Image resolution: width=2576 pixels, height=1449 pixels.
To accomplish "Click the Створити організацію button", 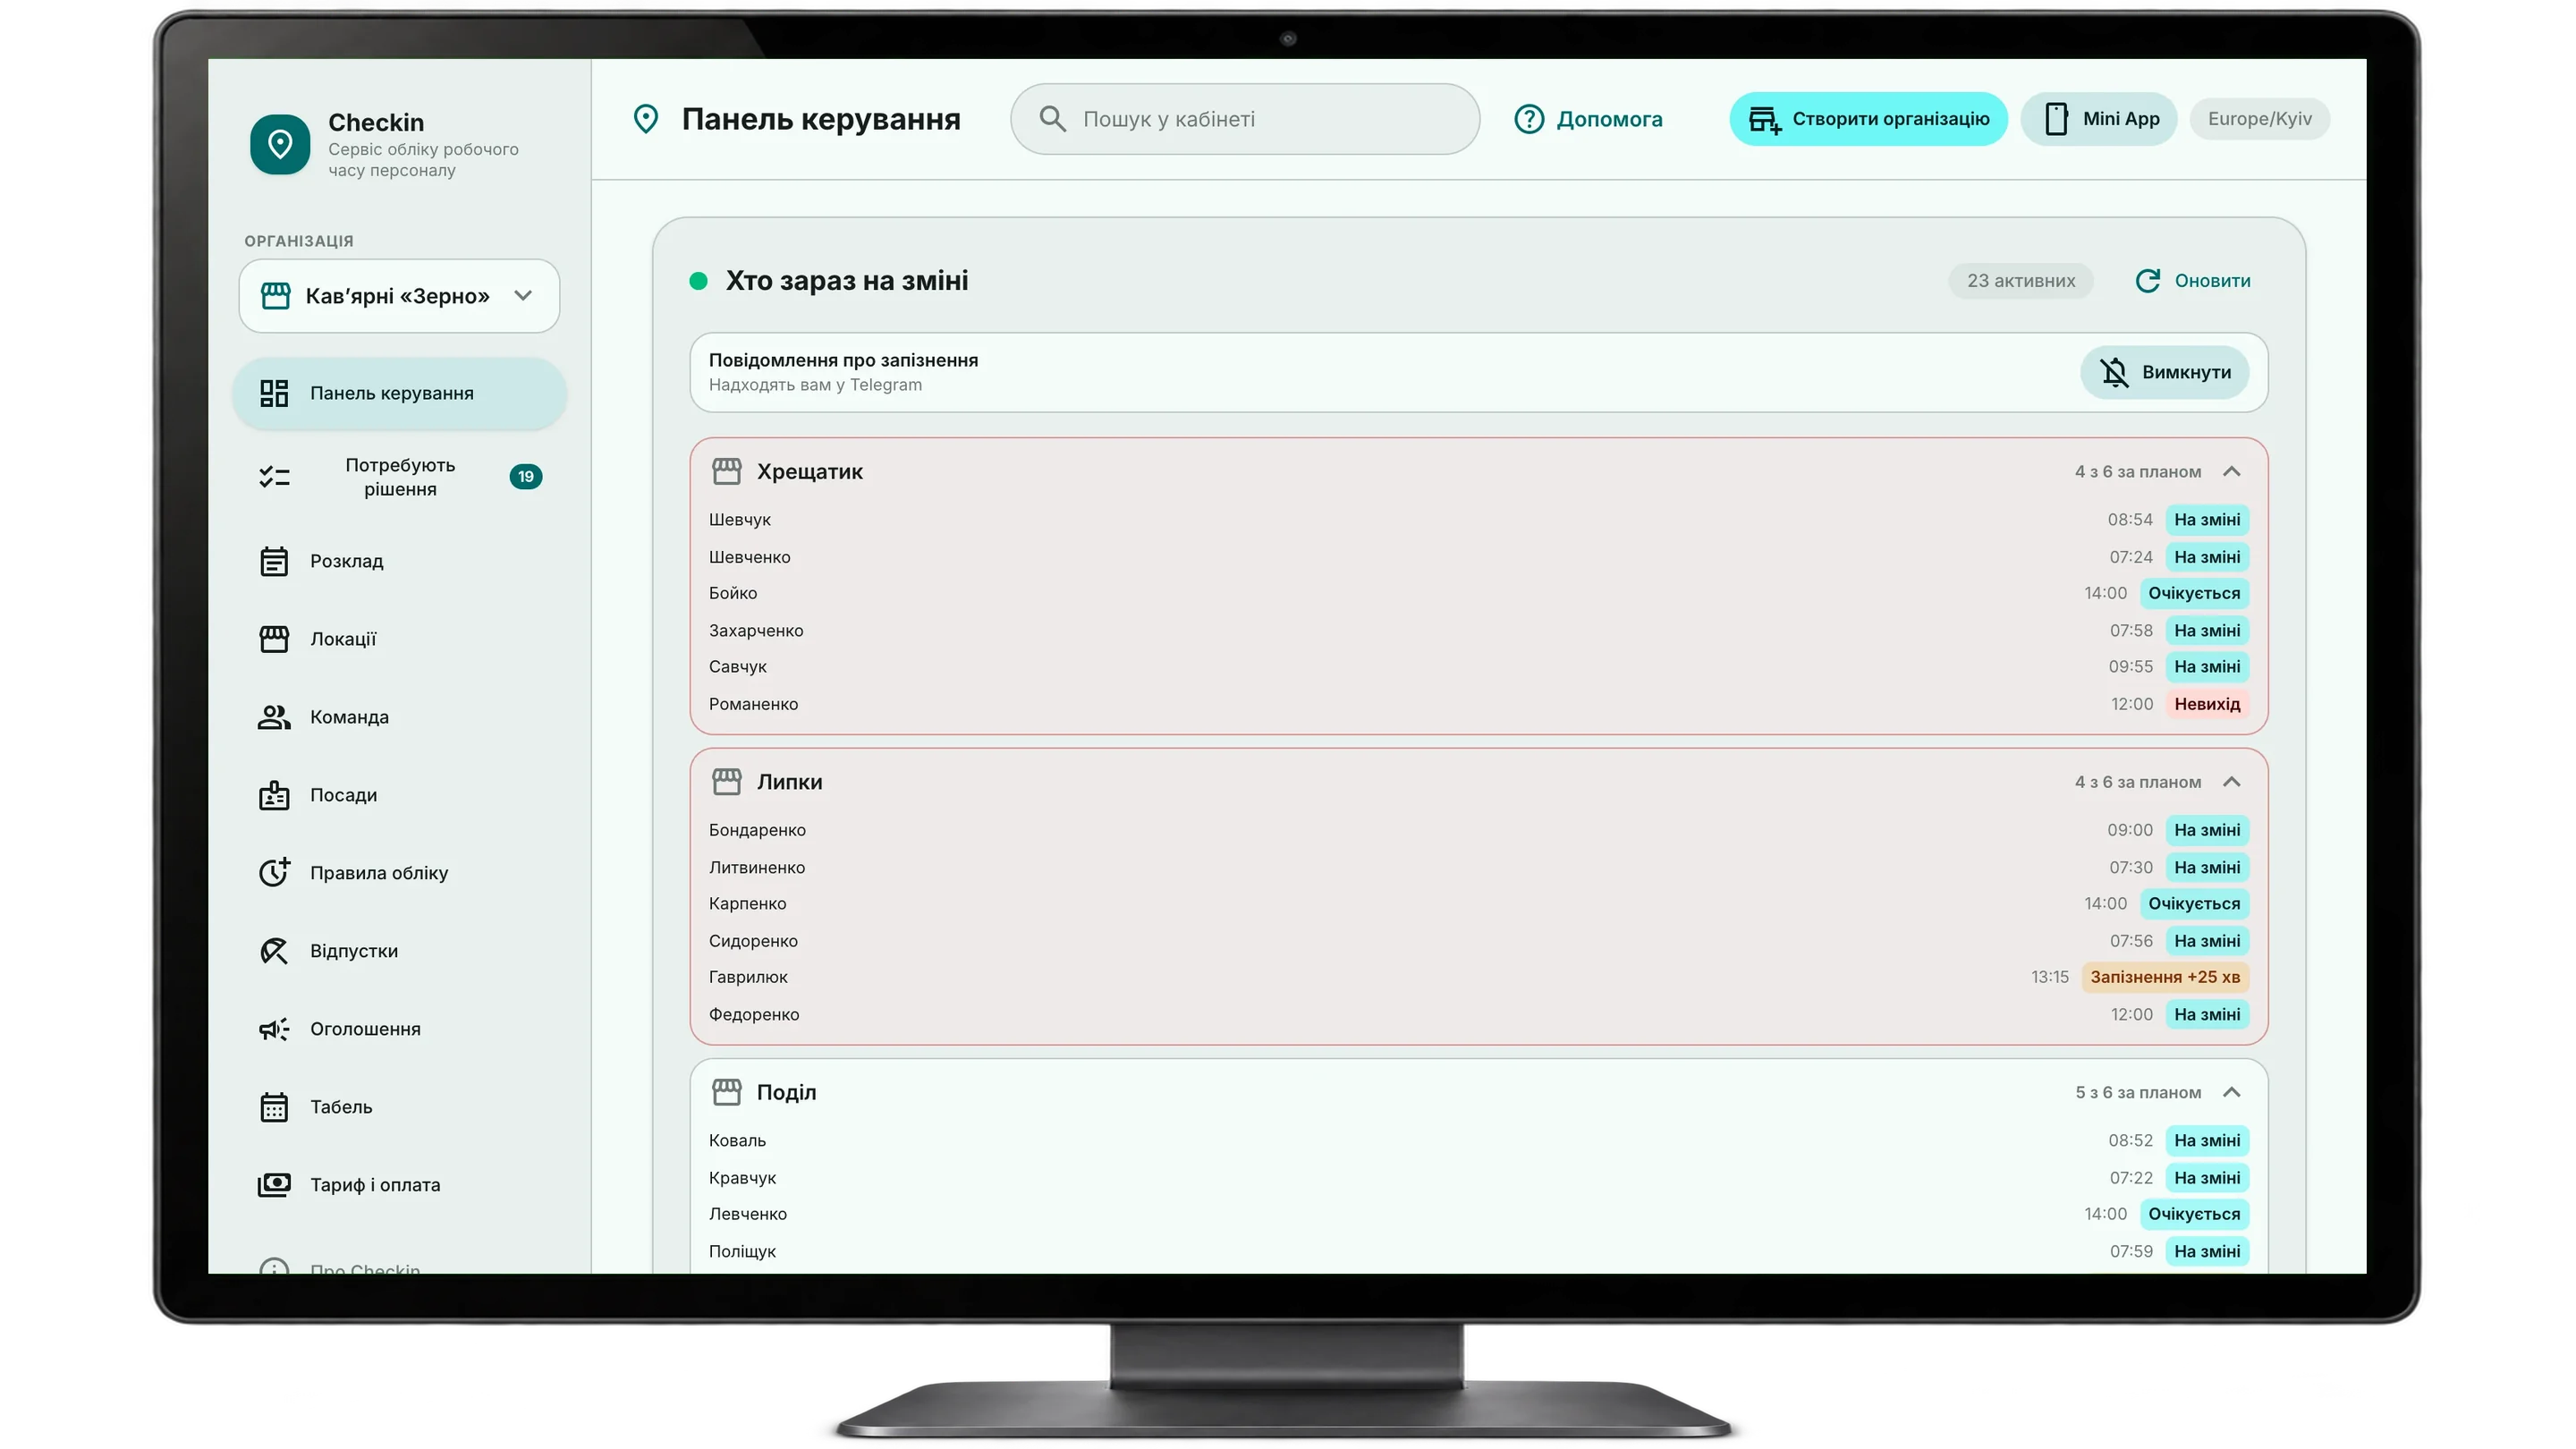I will coord(1868,119).
